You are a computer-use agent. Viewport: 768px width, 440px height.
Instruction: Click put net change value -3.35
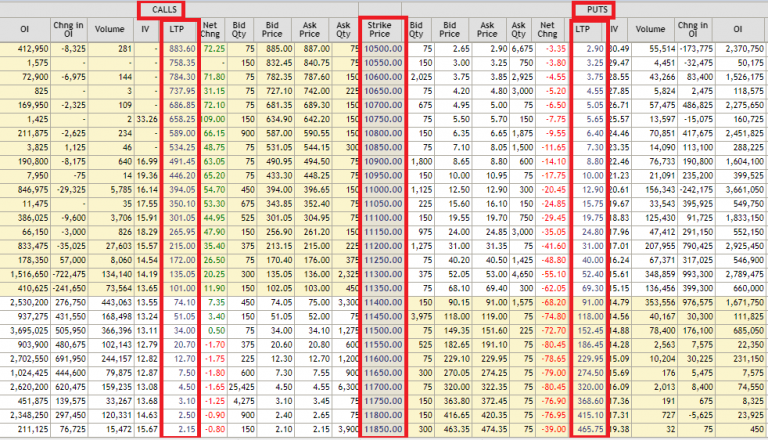(x=557, y=49)
